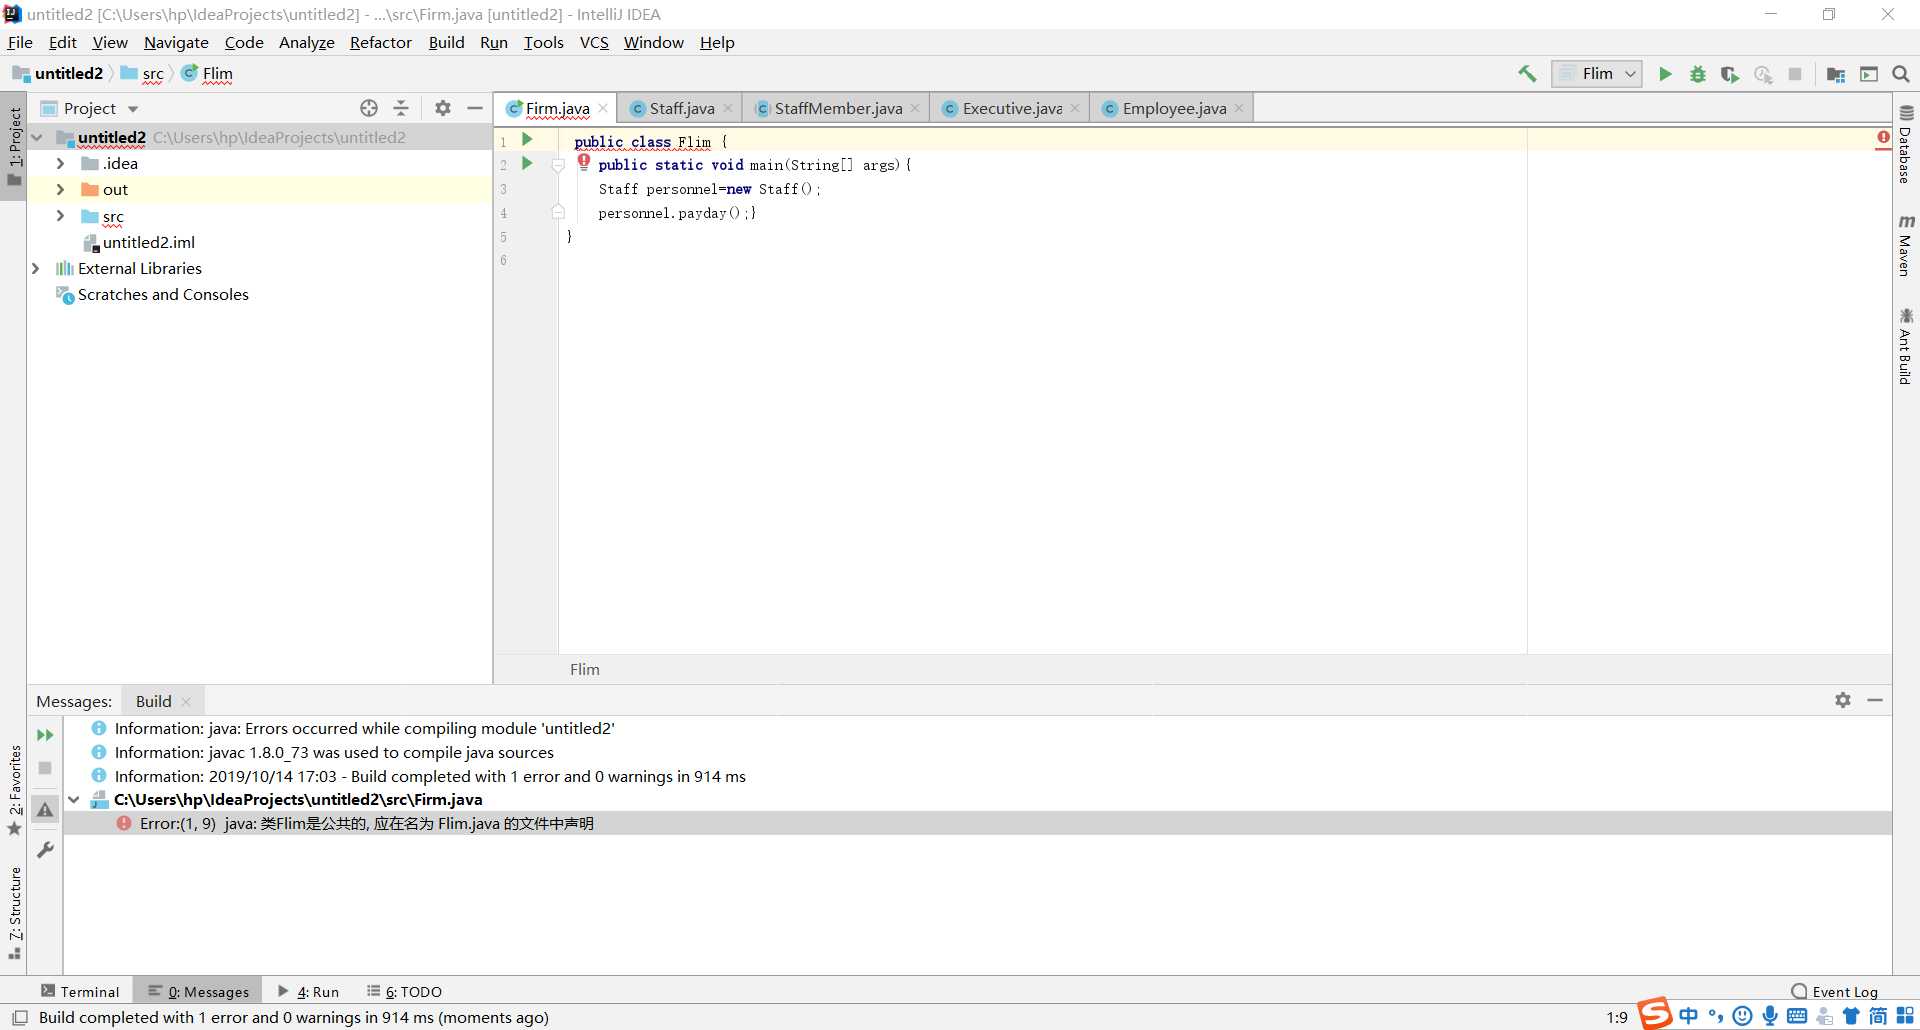Open the Flim run configuration dropdown
Viewport: 1920px width, 1030px height.
(x=1597, y=74)
